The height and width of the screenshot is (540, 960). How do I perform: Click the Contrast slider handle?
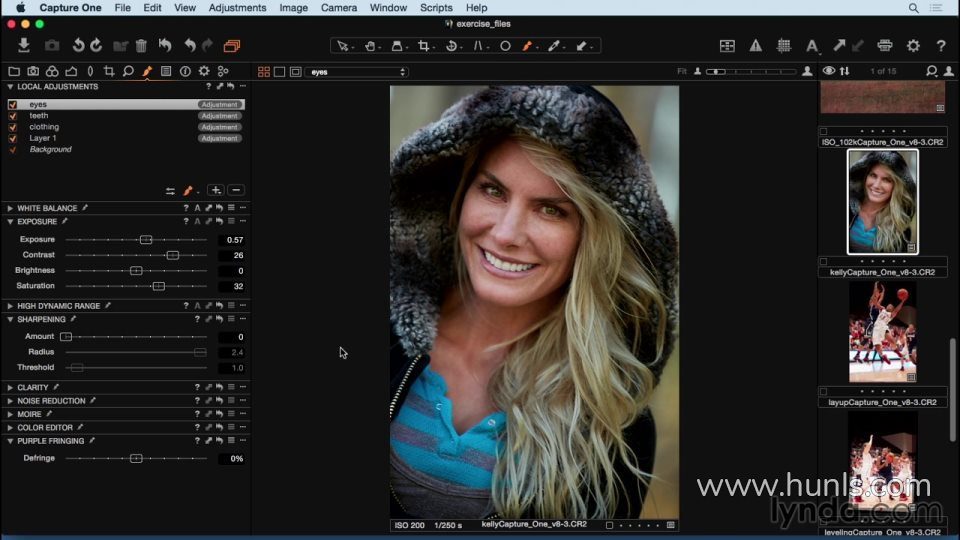pyautogui.click(x=172, y=255)
